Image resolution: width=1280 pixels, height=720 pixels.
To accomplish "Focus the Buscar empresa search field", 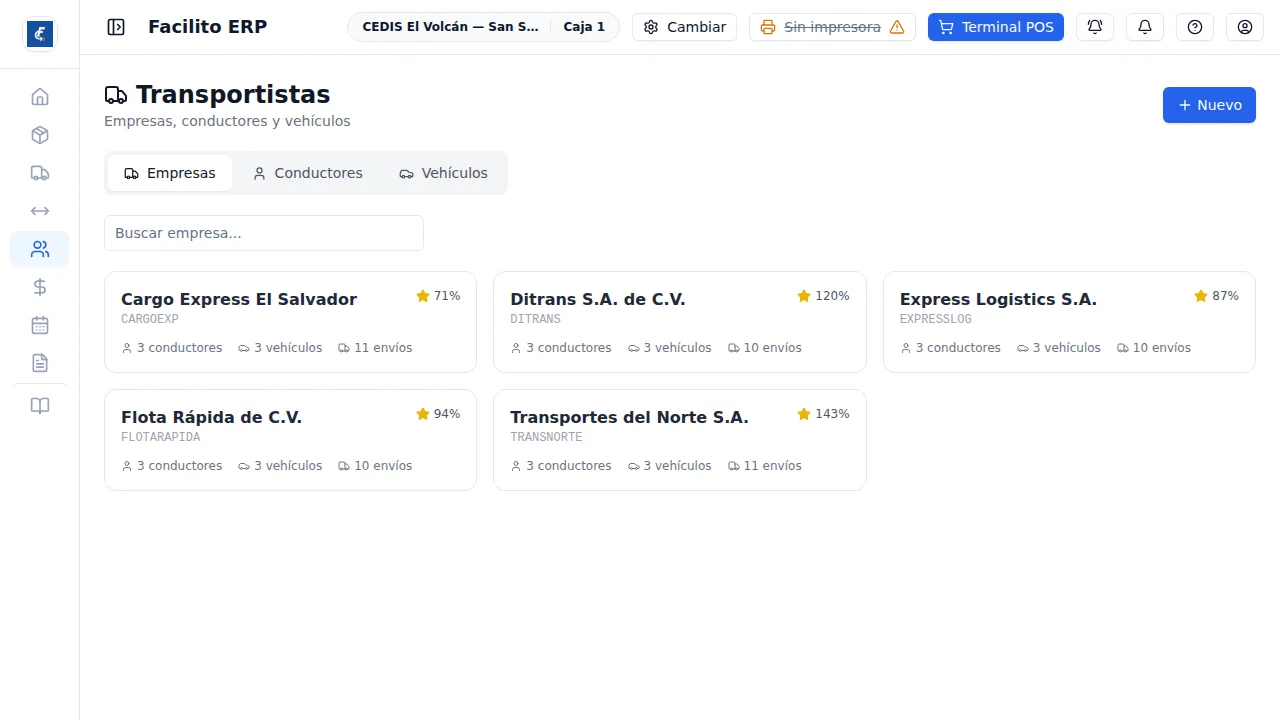I will click(264, 233).
